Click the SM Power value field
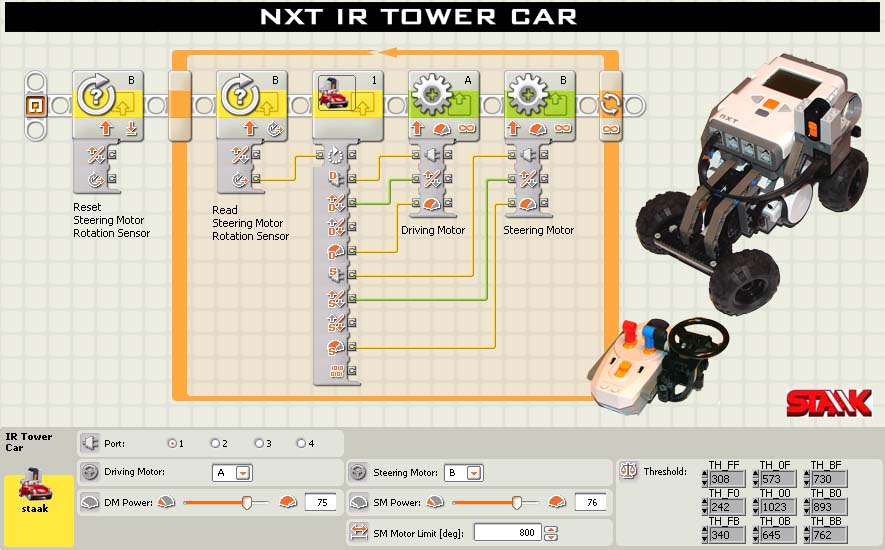 590,502
